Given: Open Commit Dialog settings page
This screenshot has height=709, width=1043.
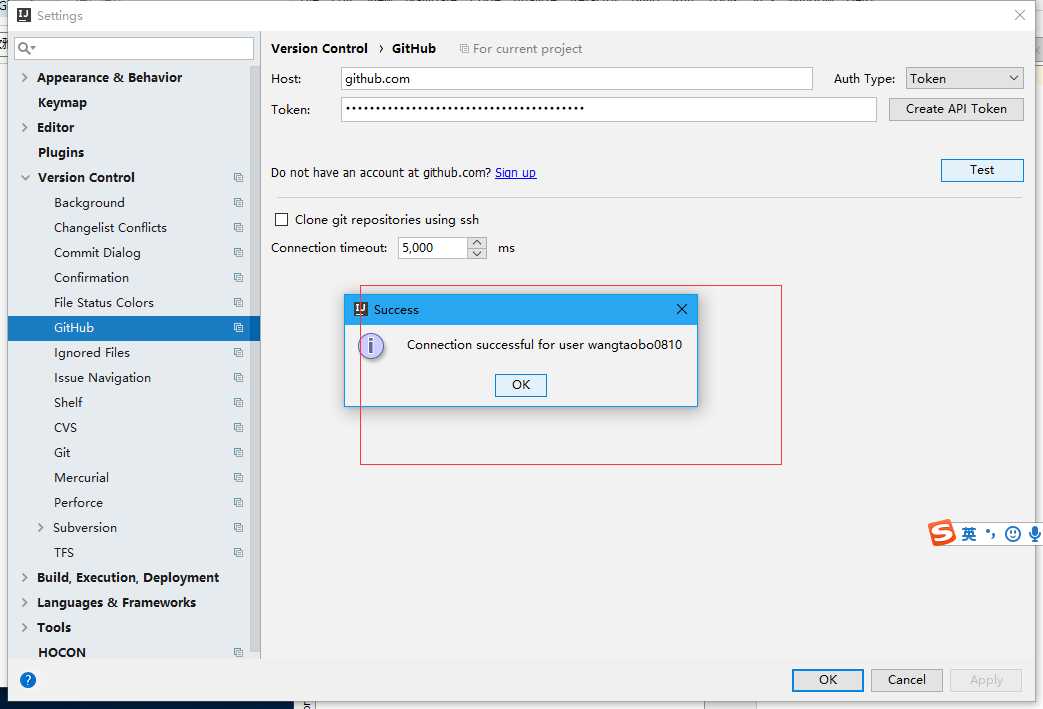Looking at the screenshot, I should (97, 253).
